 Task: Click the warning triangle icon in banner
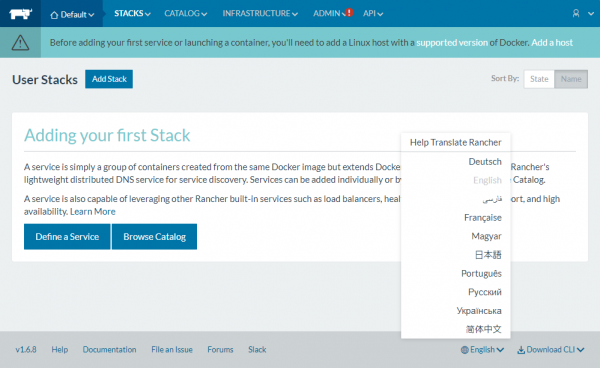coord(20,42)
